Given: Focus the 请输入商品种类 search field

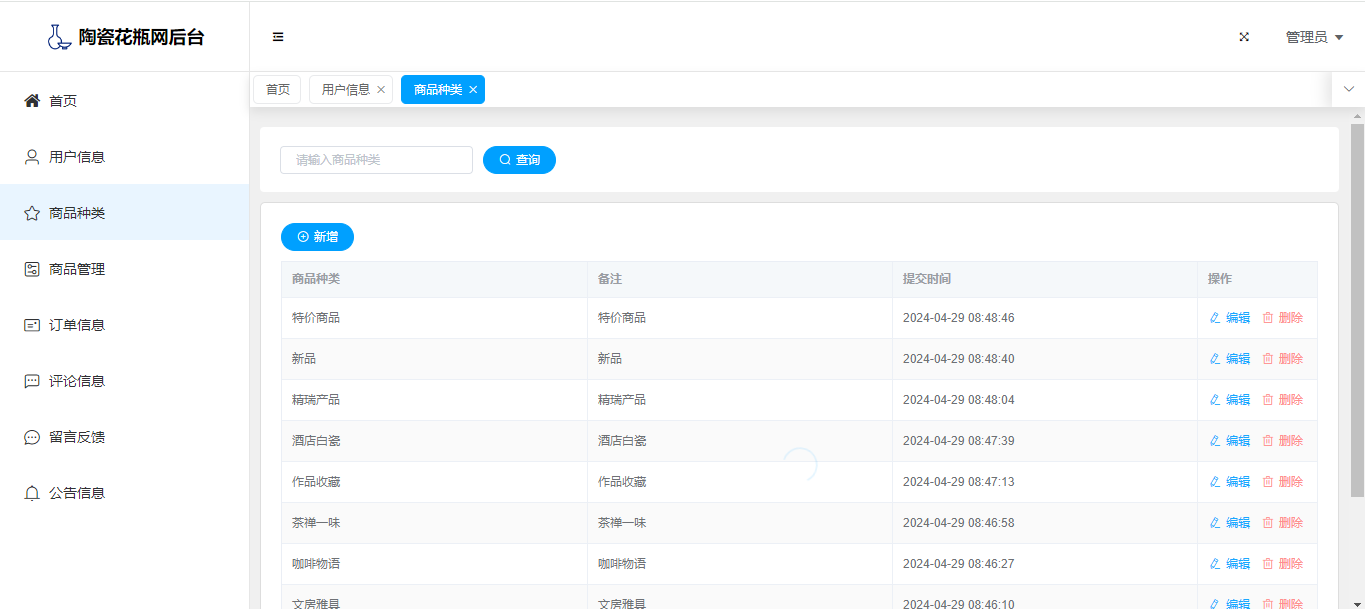Looking at the screenshot, I should pyautogui.click(x=376, y=160).
